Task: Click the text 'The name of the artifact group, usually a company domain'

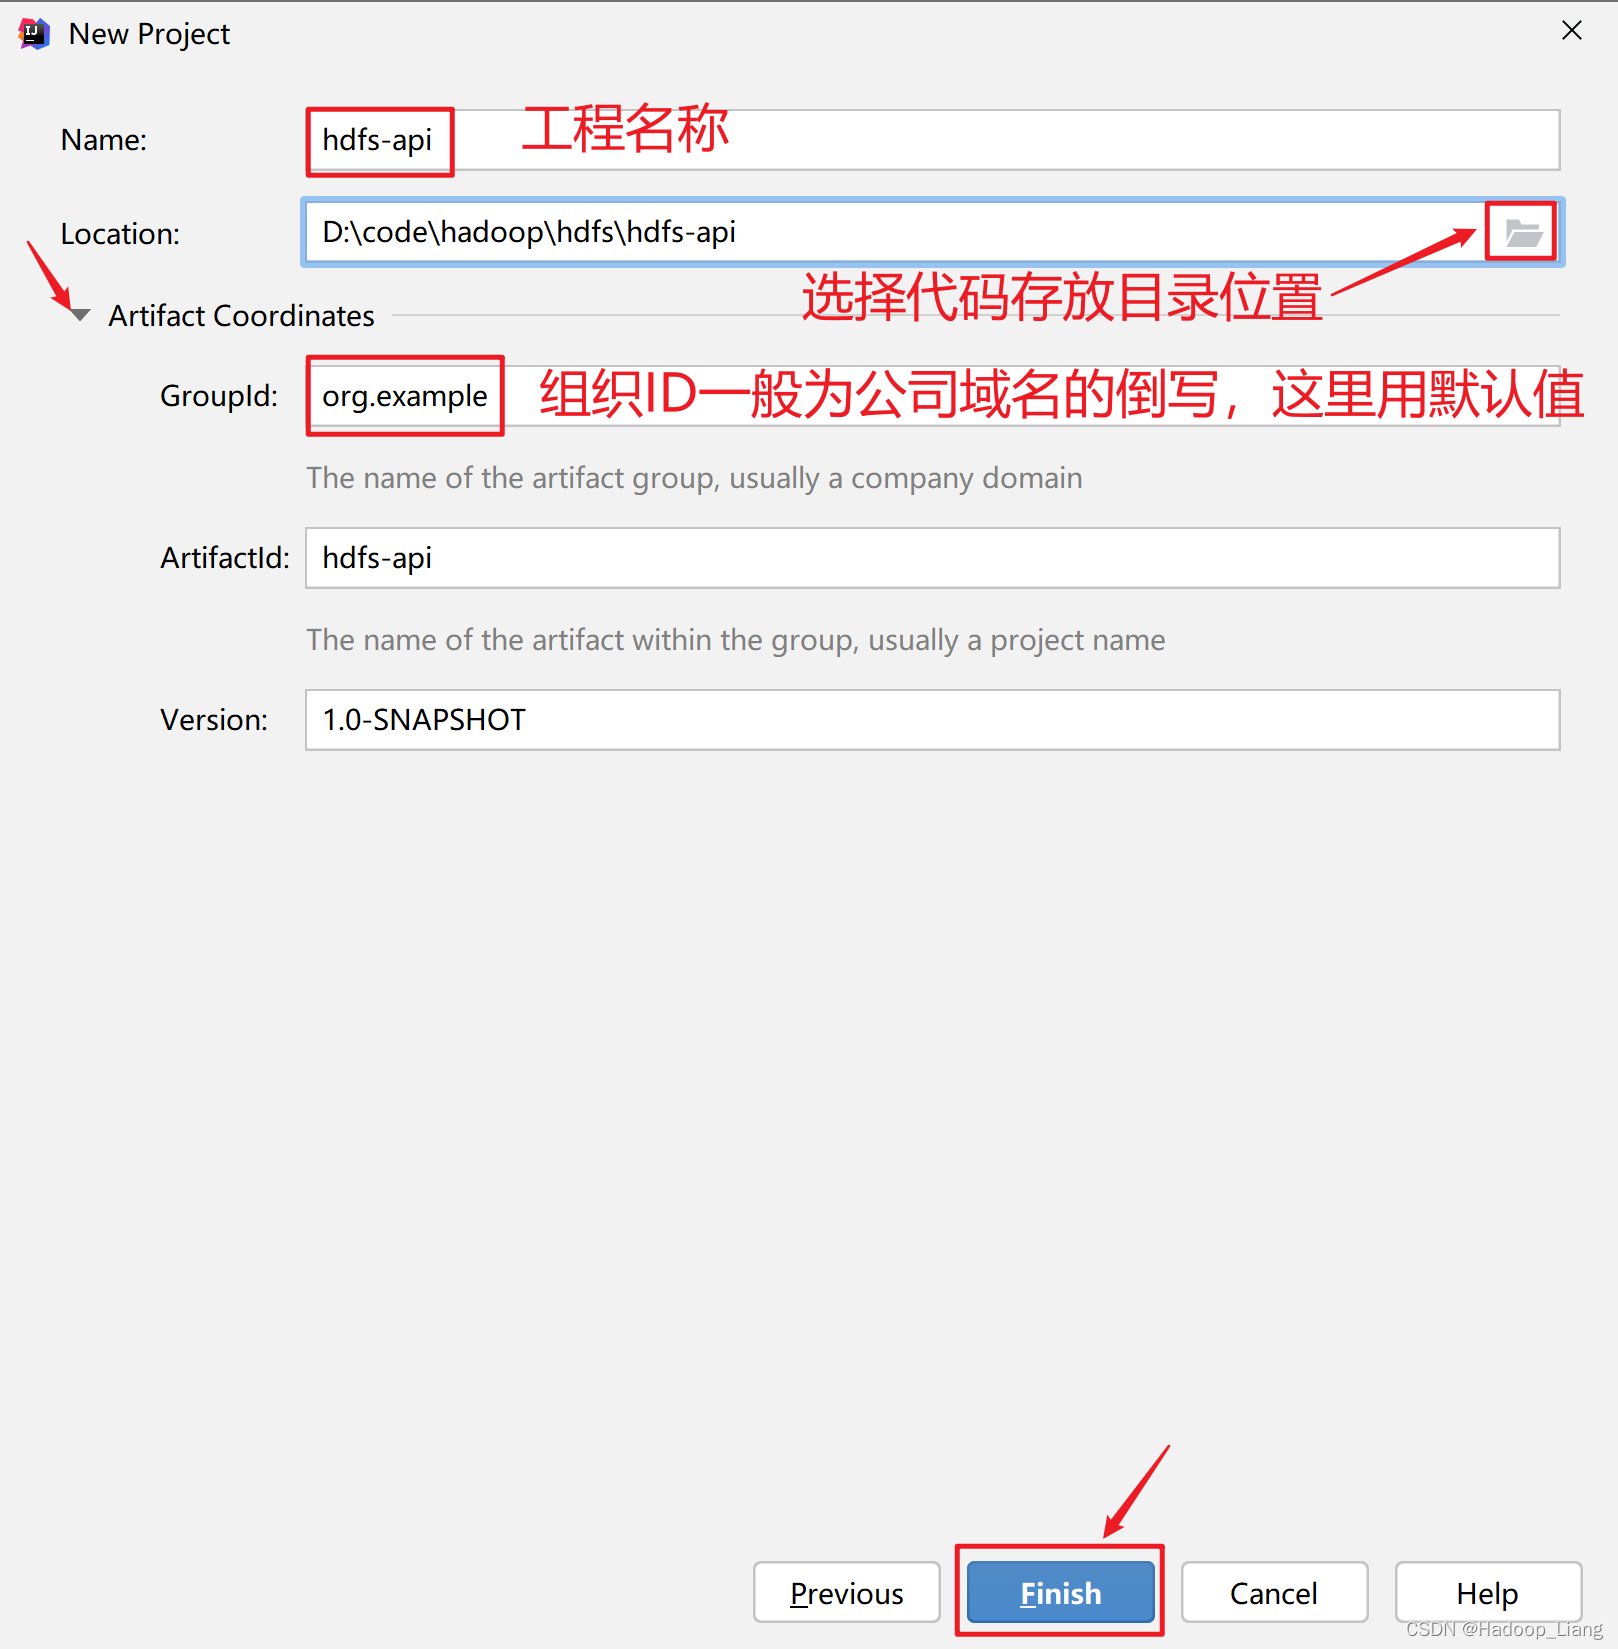Action: coord(694,478)
